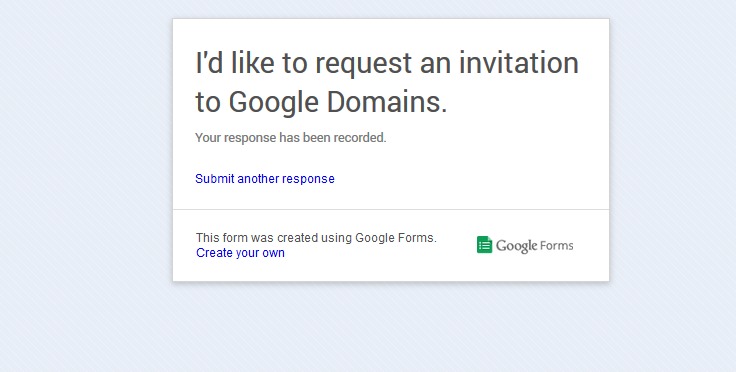Click the blank page area below the card
The height and width of the screenshot is (372, 736).
tap(391, 328)
